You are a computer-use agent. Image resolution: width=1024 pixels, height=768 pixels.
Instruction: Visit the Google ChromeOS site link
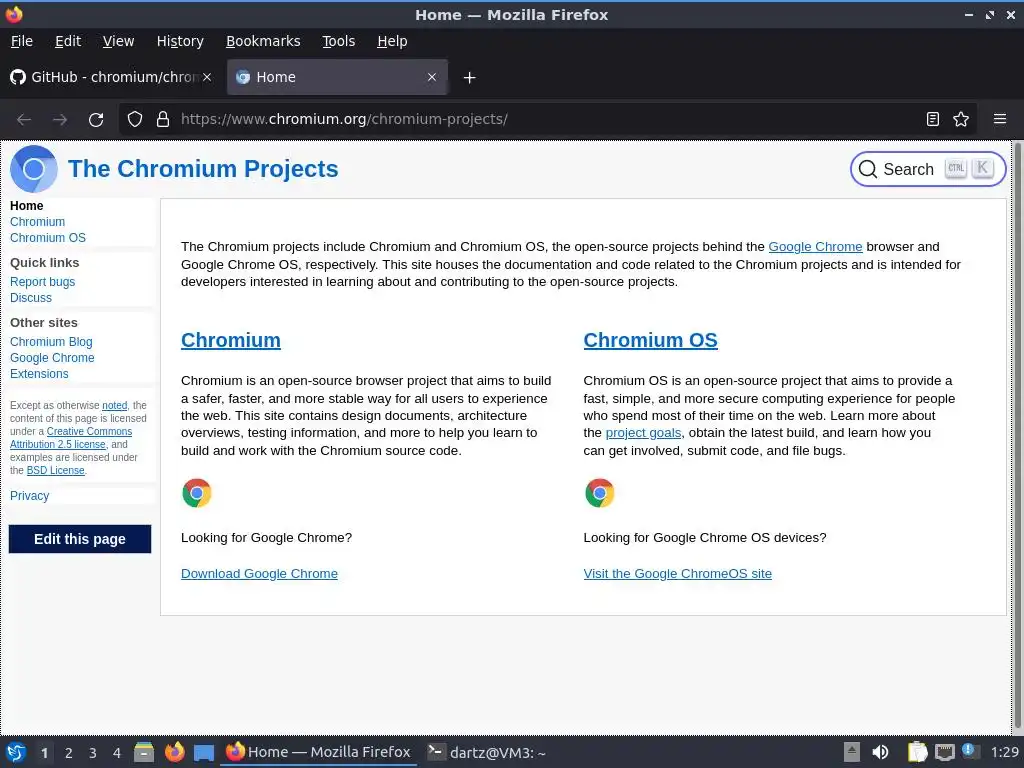(x=677, y=573)
